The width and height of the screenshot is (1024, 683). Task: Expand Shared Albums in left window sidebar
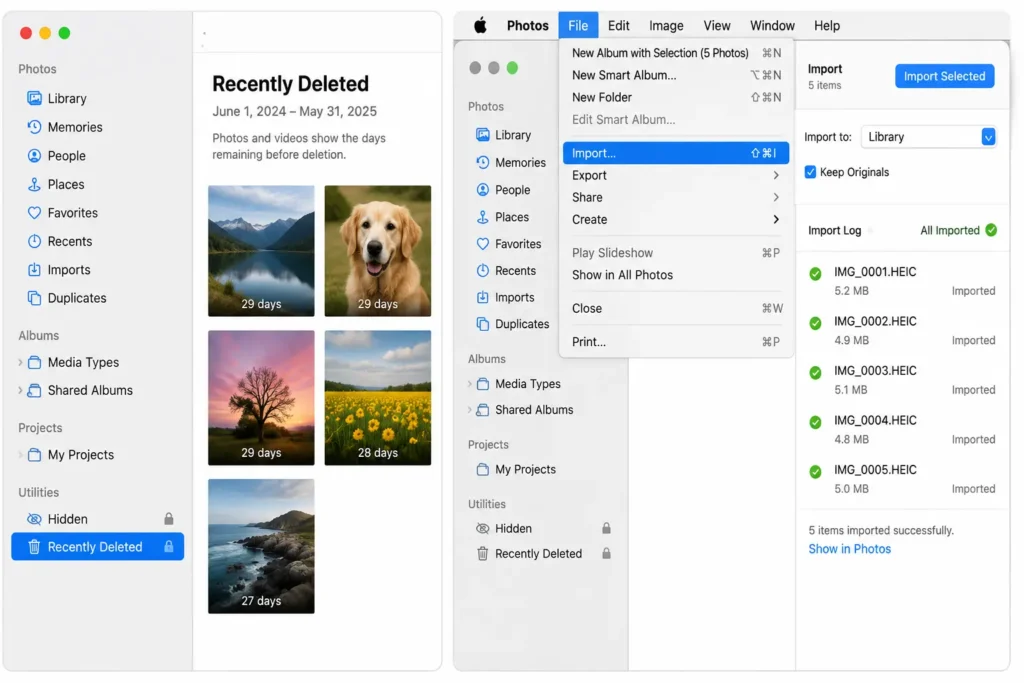coord(20,390)
